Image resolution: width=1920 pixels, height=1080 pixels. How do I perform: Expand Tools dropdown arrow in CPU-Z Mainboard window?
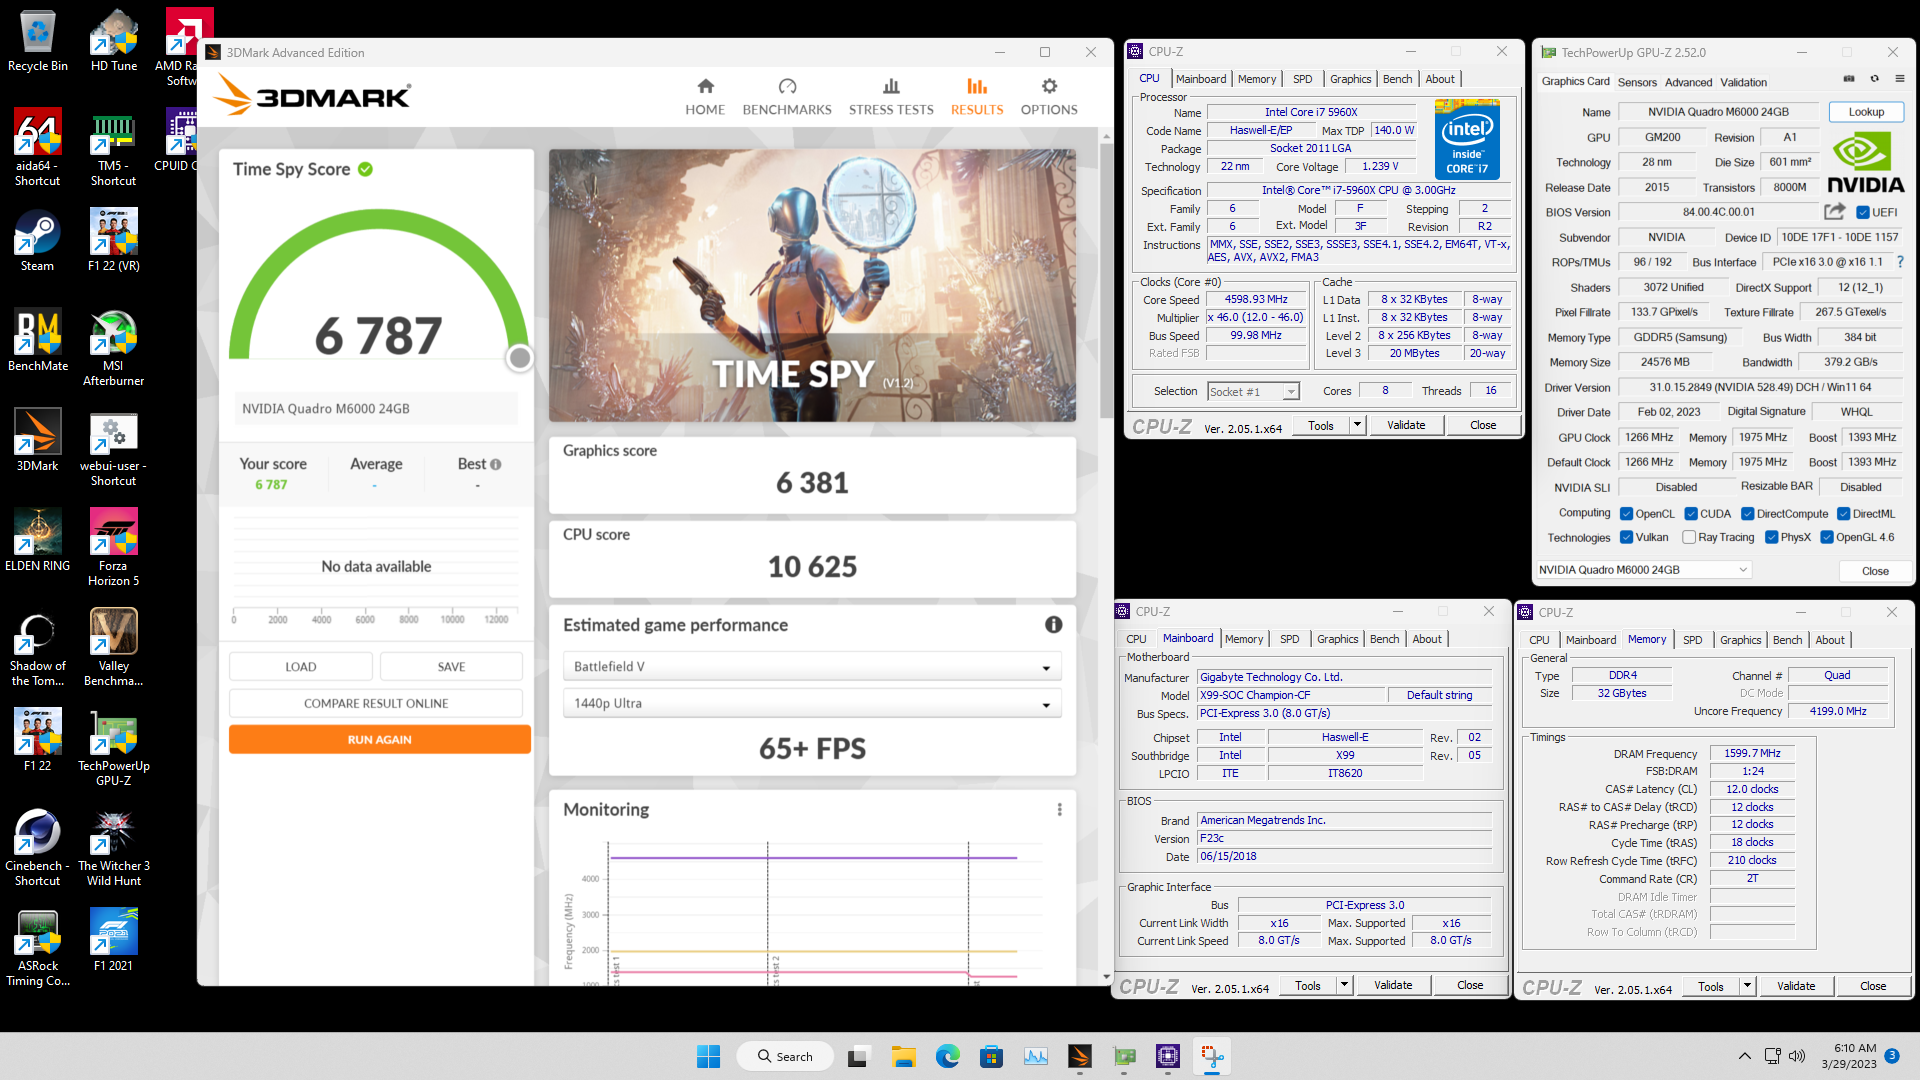pyautogui.click(x=1344, y=985)
